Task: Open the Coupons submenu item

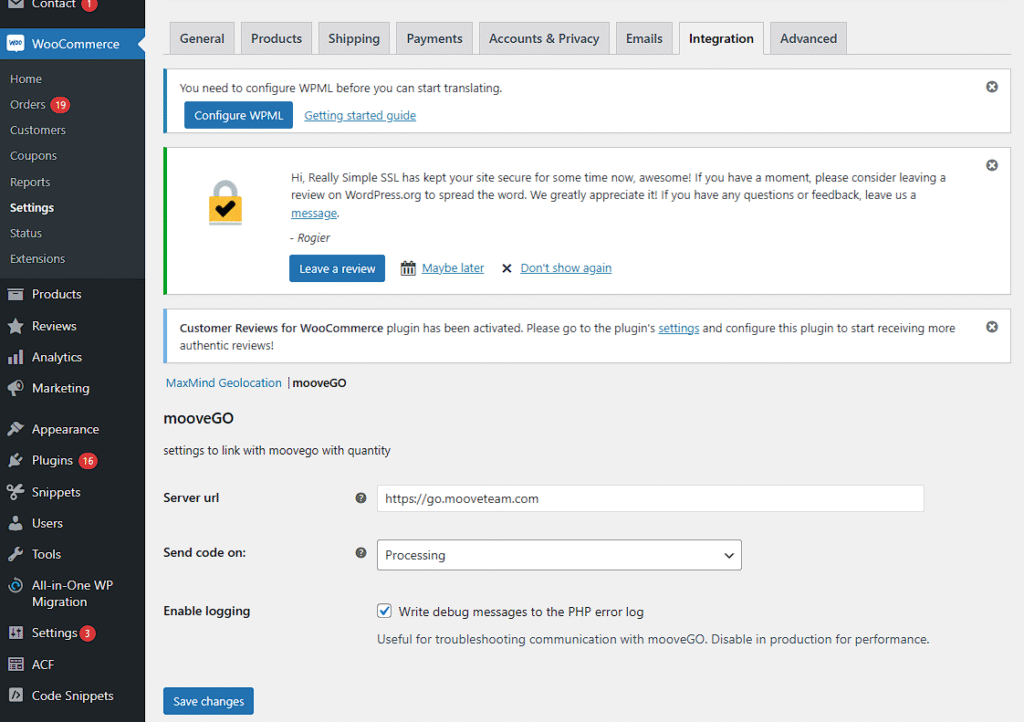Action: click(33, 156)
